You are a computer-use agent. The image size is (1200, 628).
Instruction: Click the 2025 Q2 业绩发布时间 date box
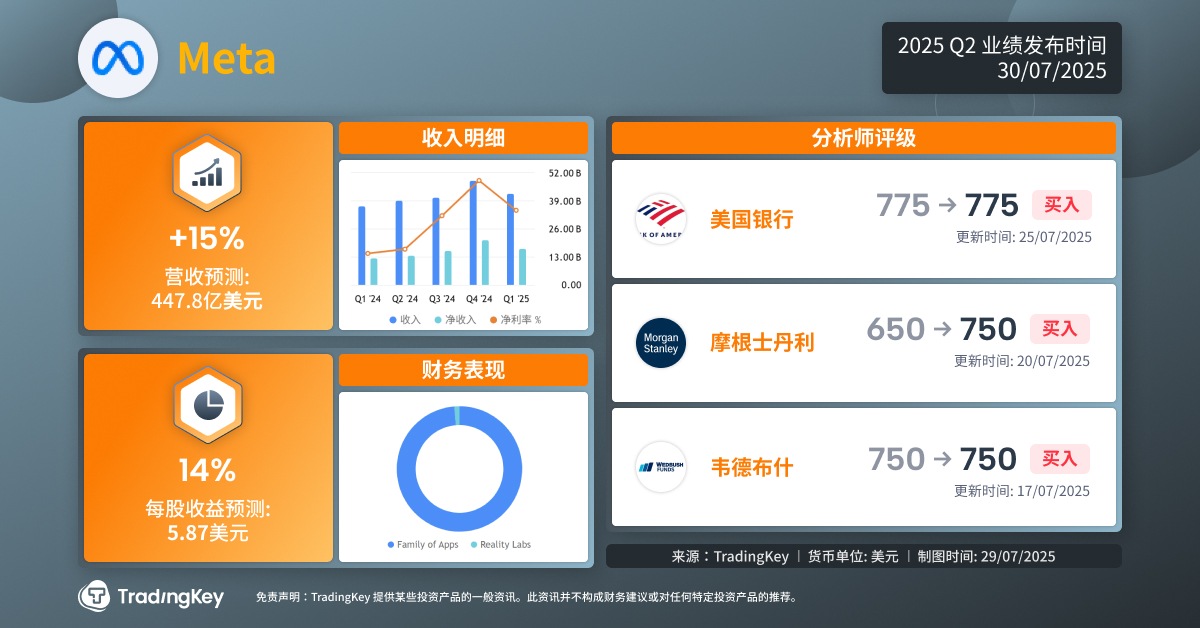click(x=1001, y=58)
